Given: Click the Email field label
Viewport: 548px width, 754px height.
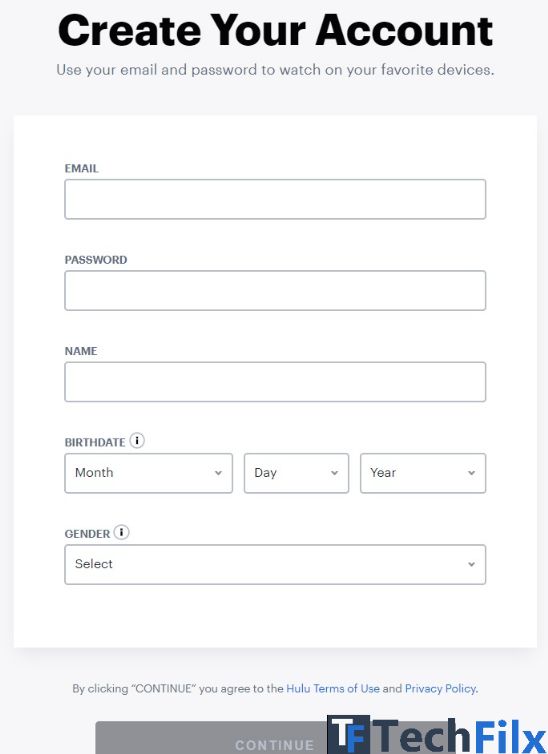Looking at the screenshot, I should (x=81, y=168).
